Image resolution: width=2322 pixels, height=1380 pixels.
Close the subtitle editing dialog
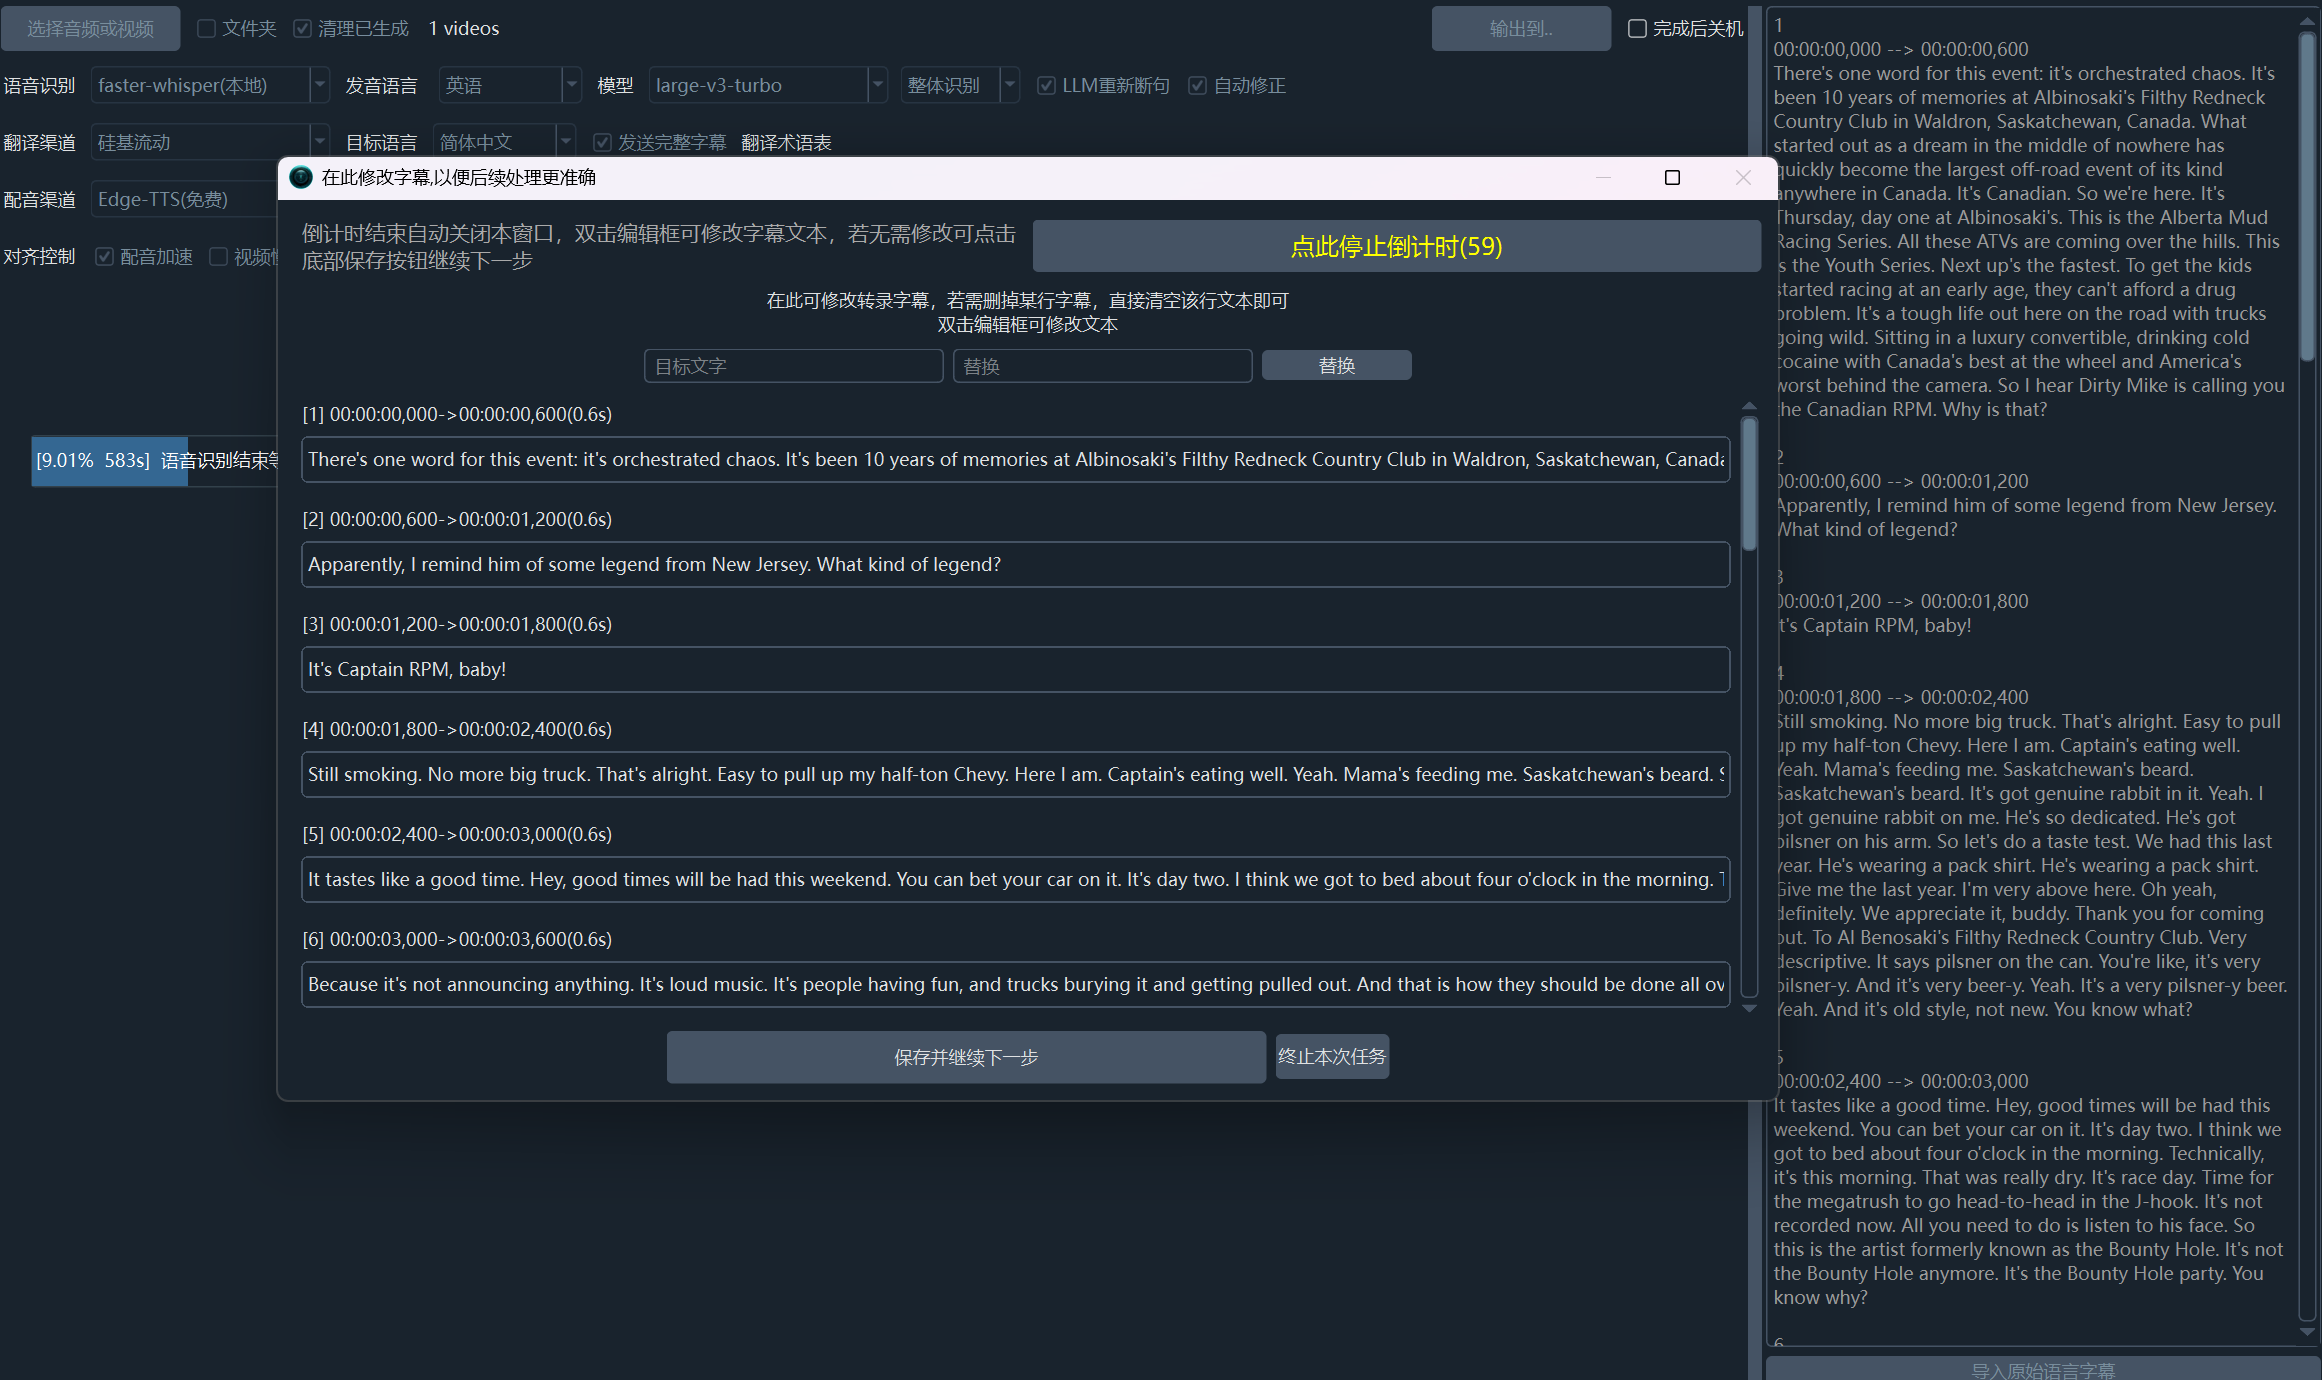(1743, 177)
